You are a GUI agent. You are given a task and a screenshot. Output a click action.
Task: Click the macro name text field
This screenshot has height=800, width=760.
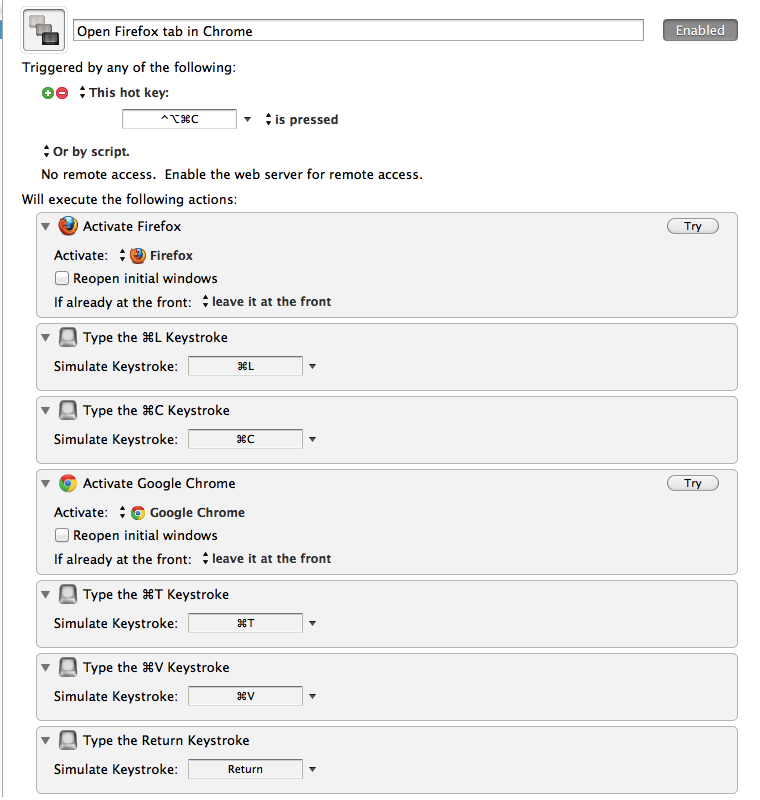358,31
